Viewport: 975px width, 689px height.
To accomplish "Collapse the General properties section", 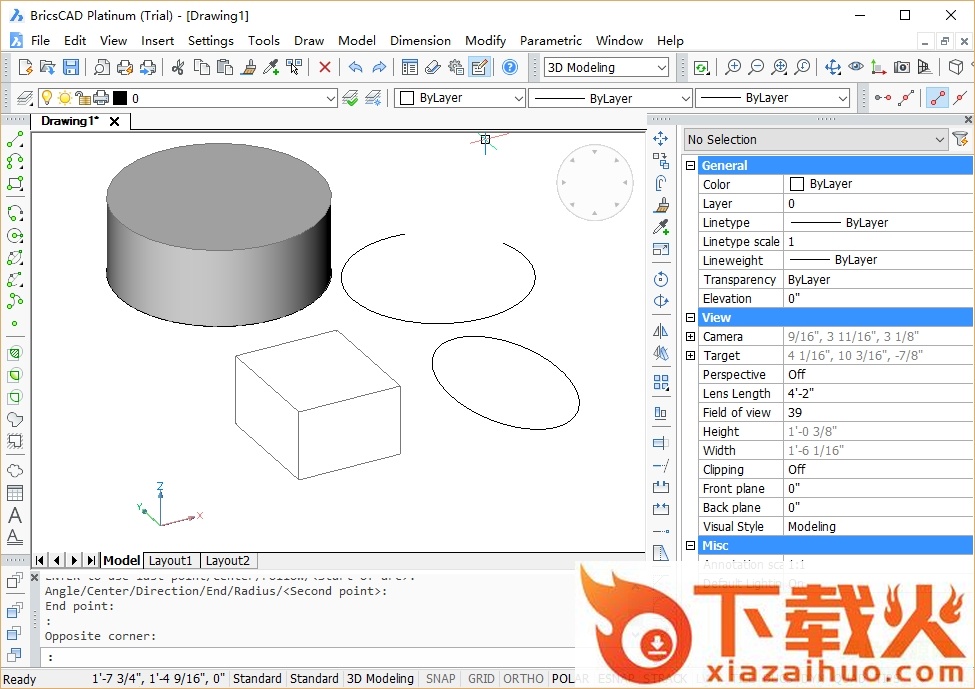I will [690, 166].
